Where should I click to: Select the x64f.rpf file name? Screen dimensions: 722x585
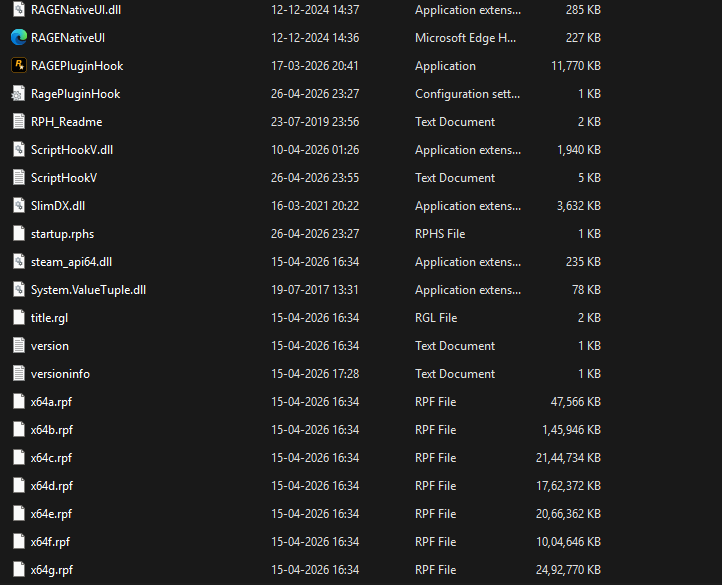coord(50,542)
